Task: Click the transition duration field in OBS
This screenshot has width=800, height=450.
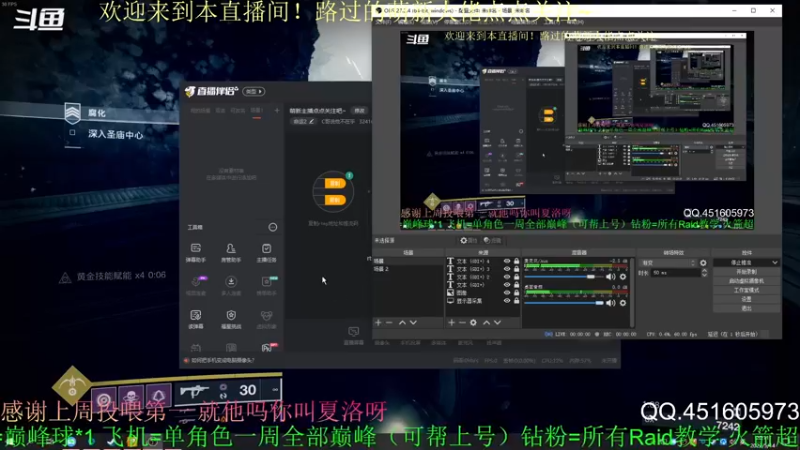Action: coord(674,273)
